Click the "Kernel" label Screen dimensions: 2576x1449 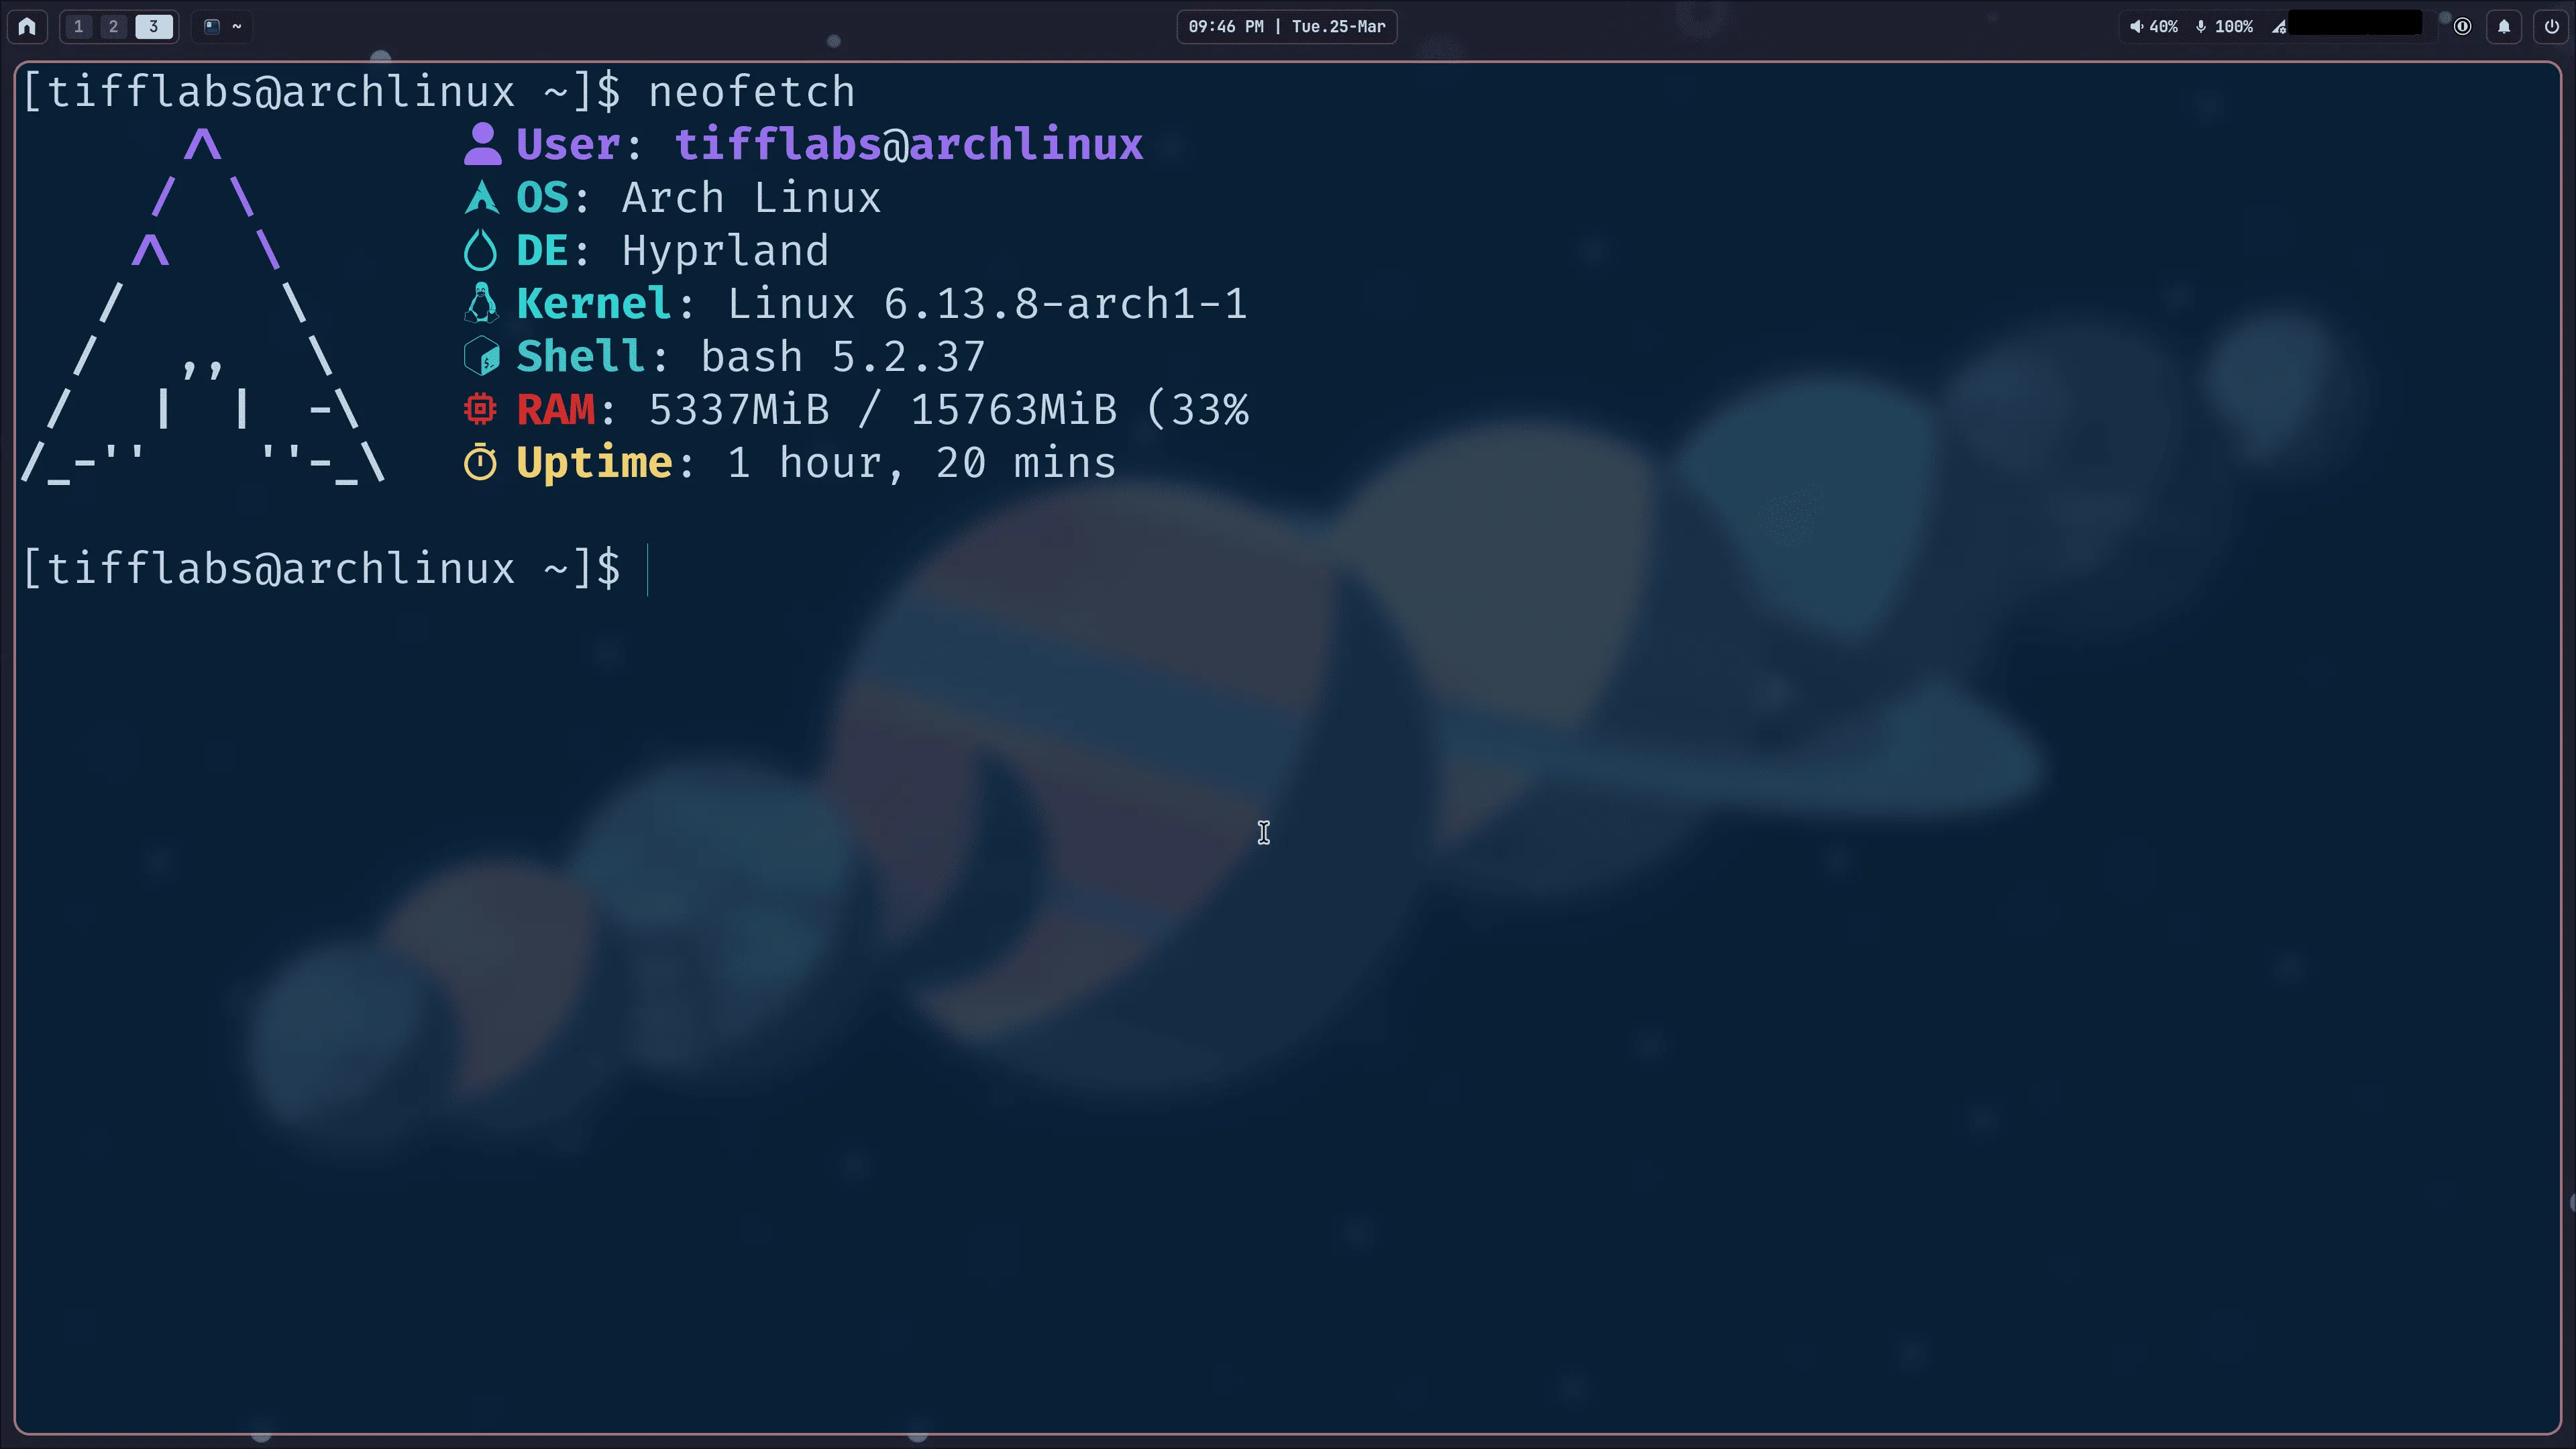[x=593, y=303]
